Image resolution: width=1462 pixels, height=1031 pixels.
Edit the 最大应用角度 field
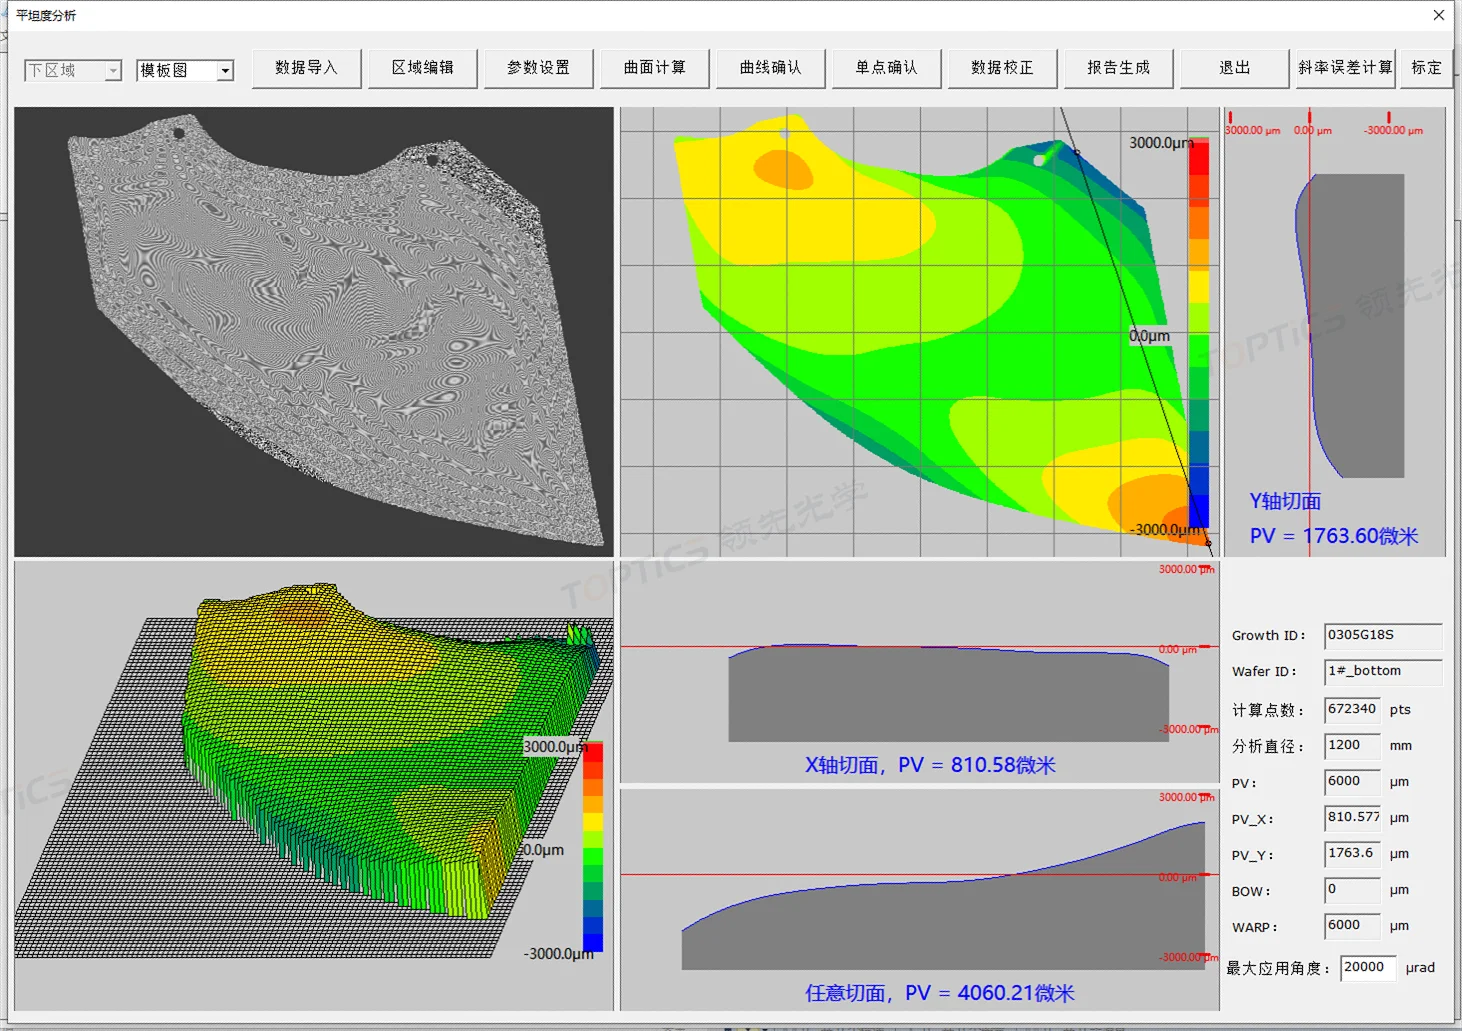1368,968
